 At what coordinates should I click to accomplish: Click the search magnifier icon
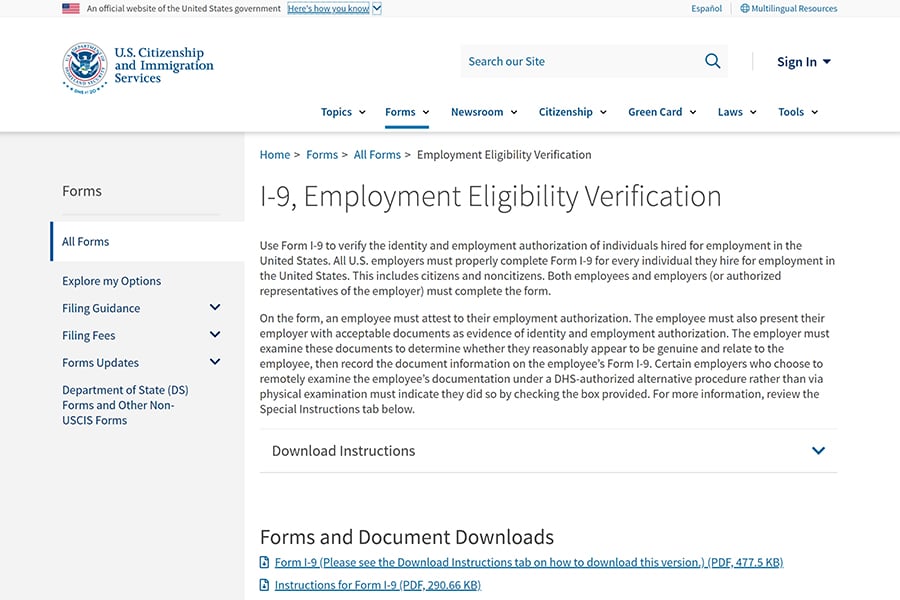point(712,61)
